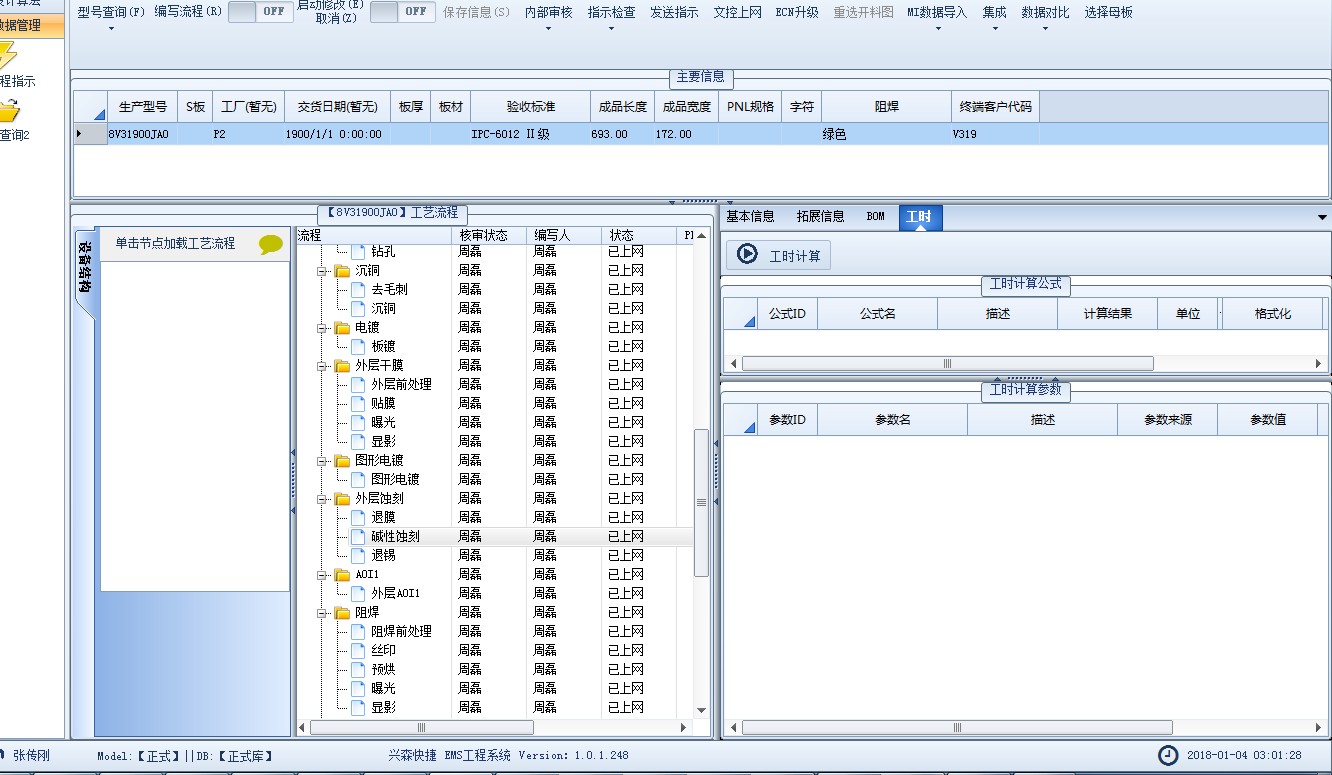Click the document icon next to 丝印
1332x775 pixels.
[358, 651]
